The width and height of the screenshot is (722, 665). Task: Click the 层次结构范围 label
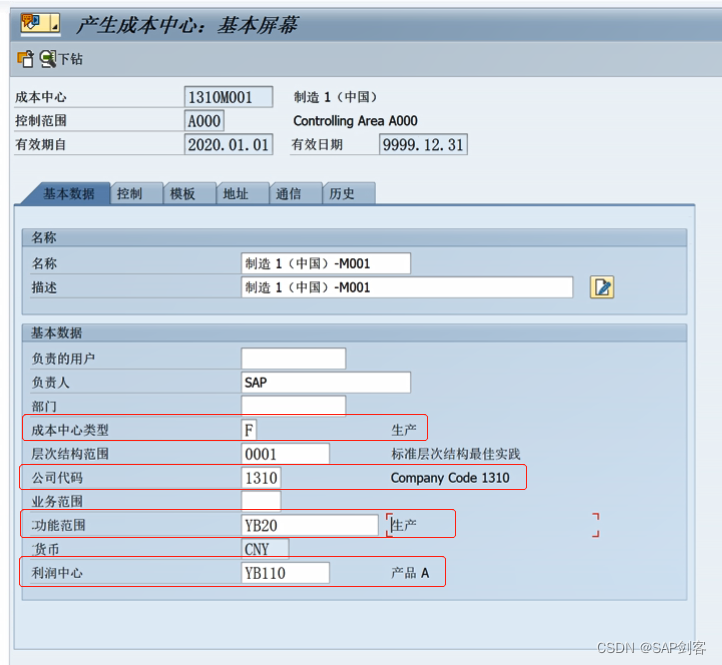tap(70, 454)
